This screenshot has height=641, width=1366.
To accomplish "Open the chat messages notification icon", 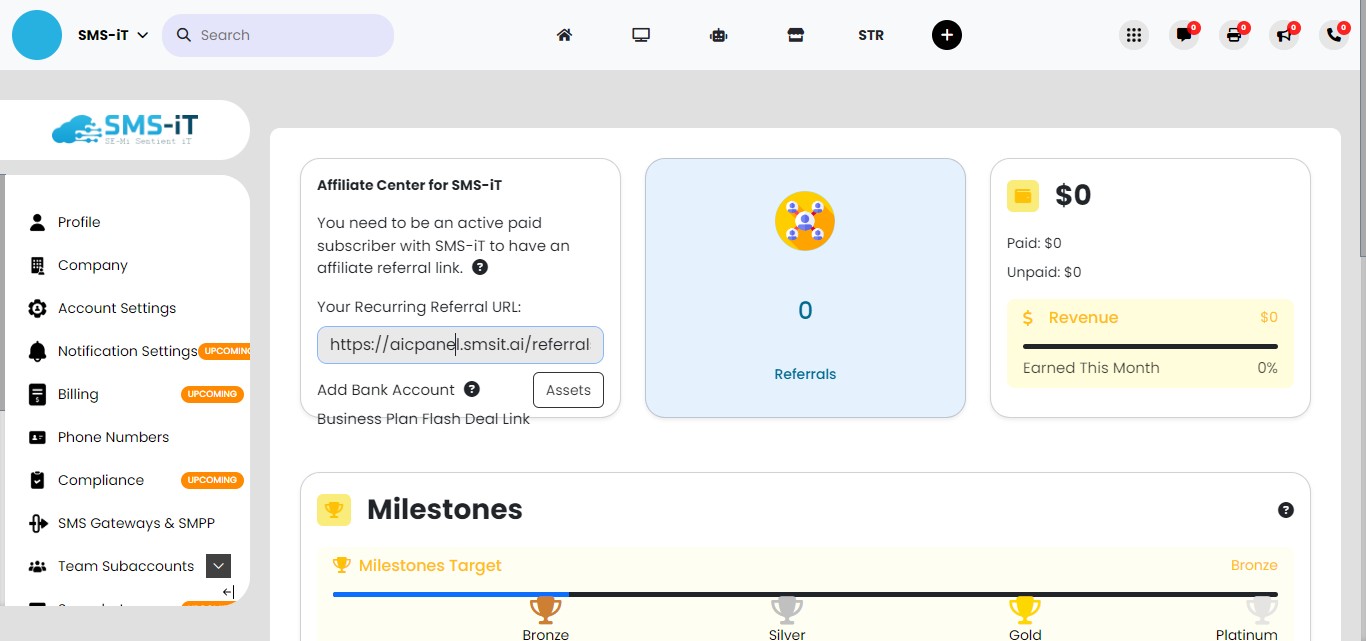I will [1184, 35].
